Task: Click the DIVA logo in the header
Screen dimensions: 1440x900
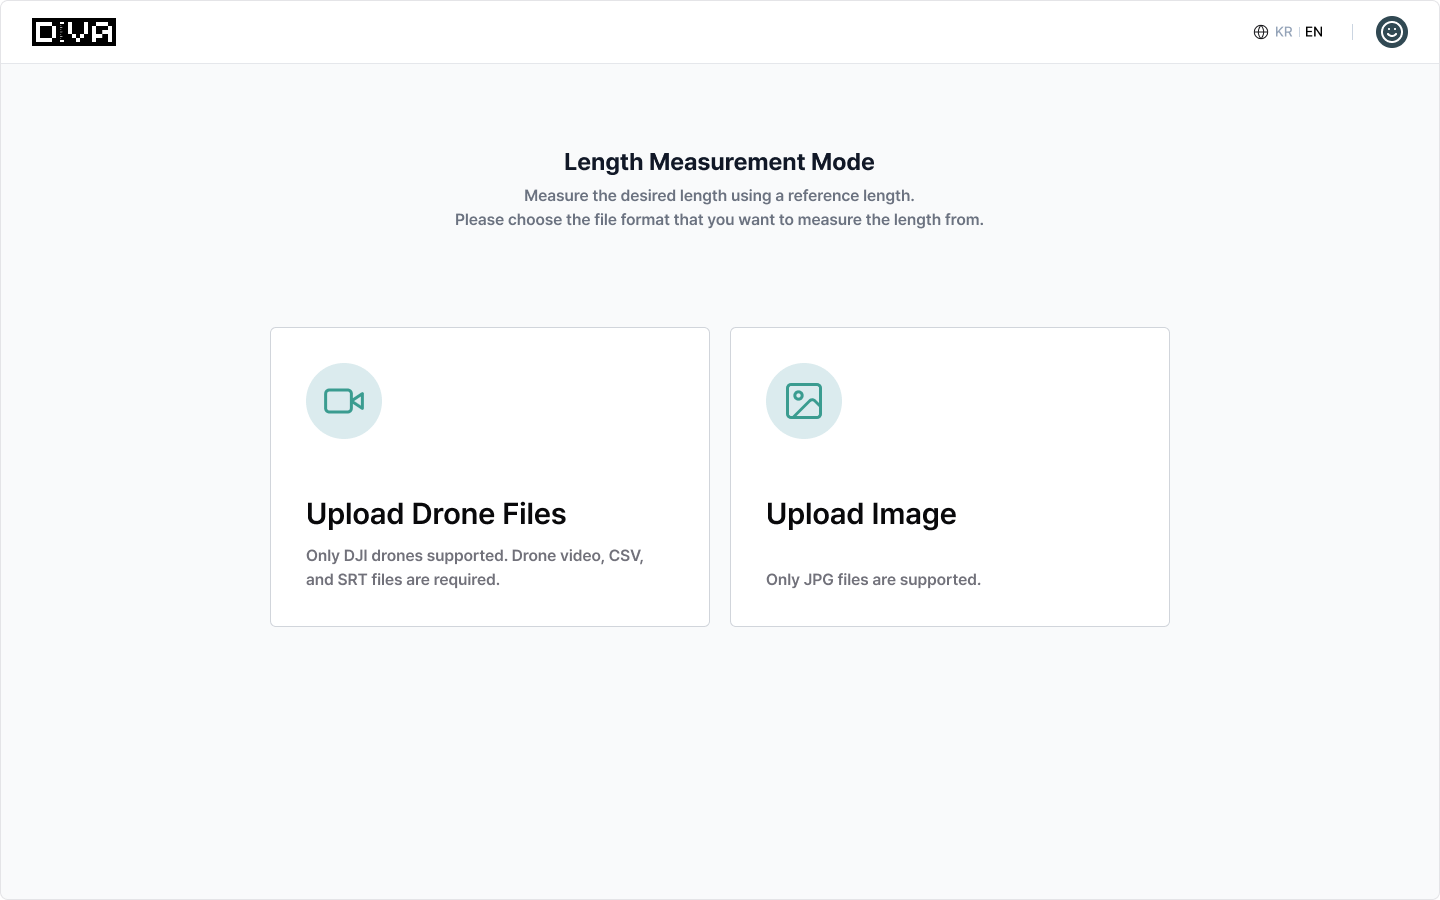Action: (x=74, y=32)
